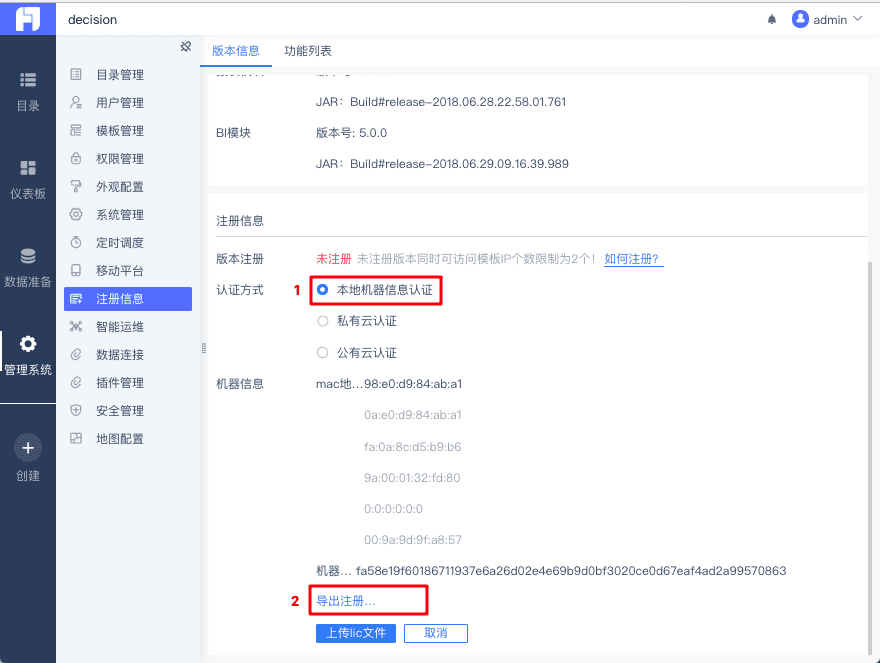Click the 权限管理 lock icon
Viewport: 880px width, 663px height.
(76, 158)
